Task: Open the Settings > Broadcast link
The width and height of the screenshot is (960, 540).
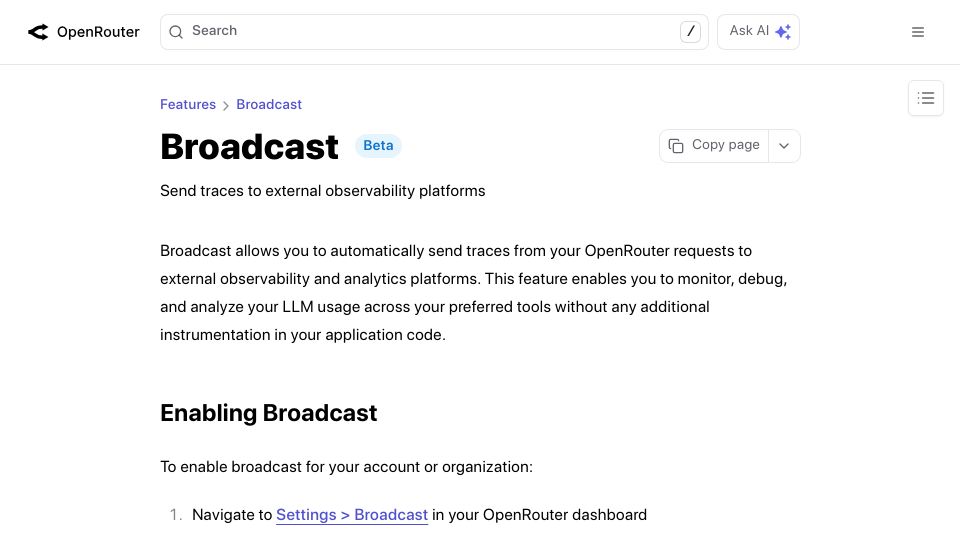Action: (352, 515)
